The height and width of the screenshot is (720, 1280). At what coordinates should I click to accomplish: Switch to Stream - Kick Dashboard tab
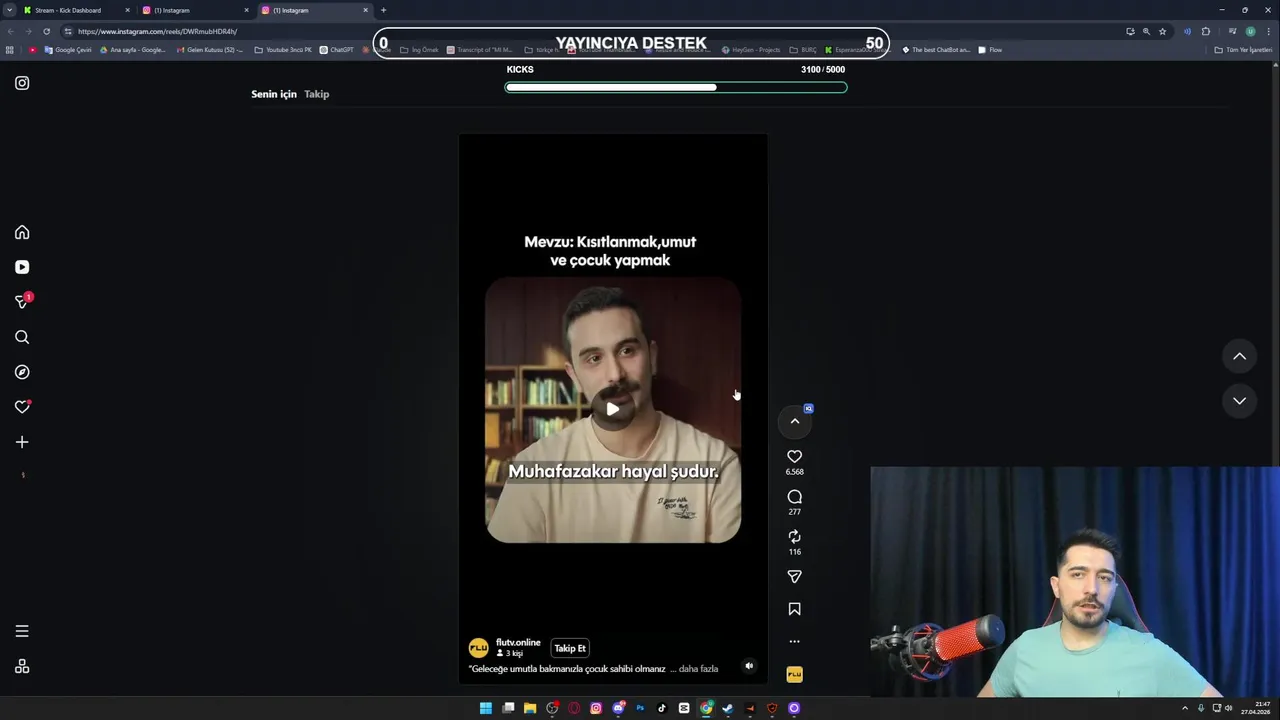coord(76,10)
